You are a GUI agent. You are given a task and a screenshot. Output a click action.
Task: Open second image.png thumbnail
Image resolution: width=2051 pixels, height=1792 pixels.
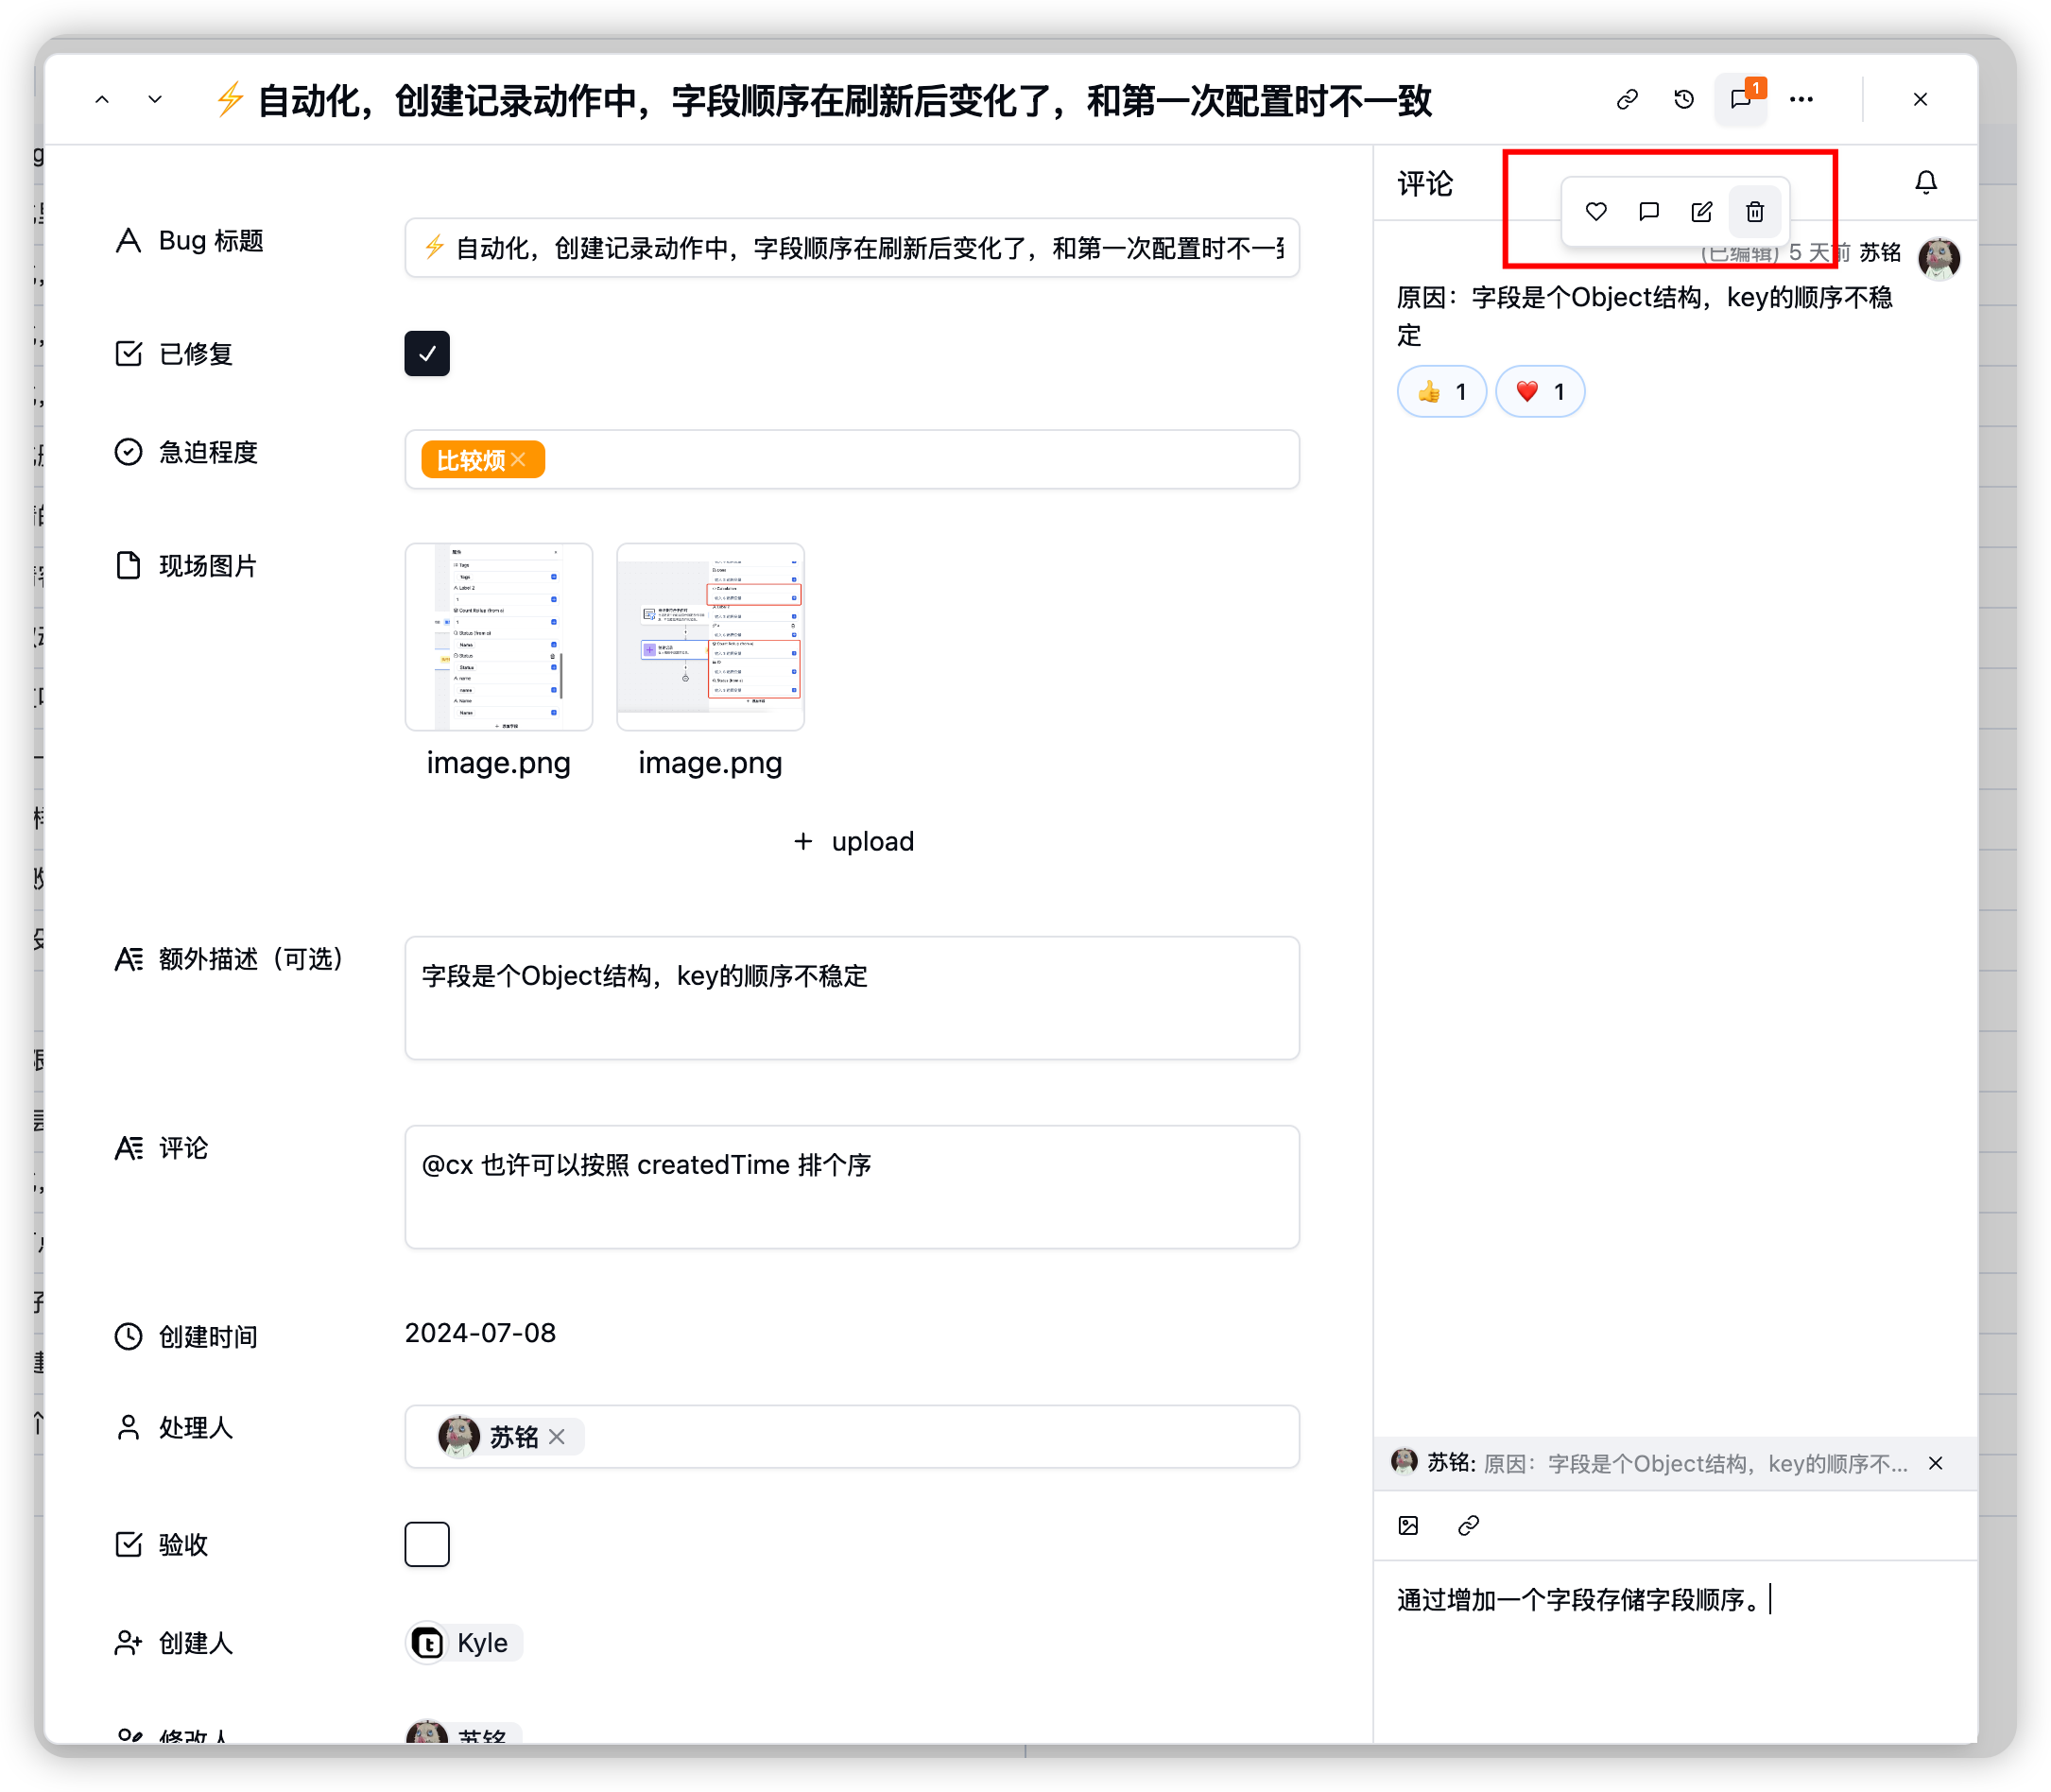click(x=711, y=637)
